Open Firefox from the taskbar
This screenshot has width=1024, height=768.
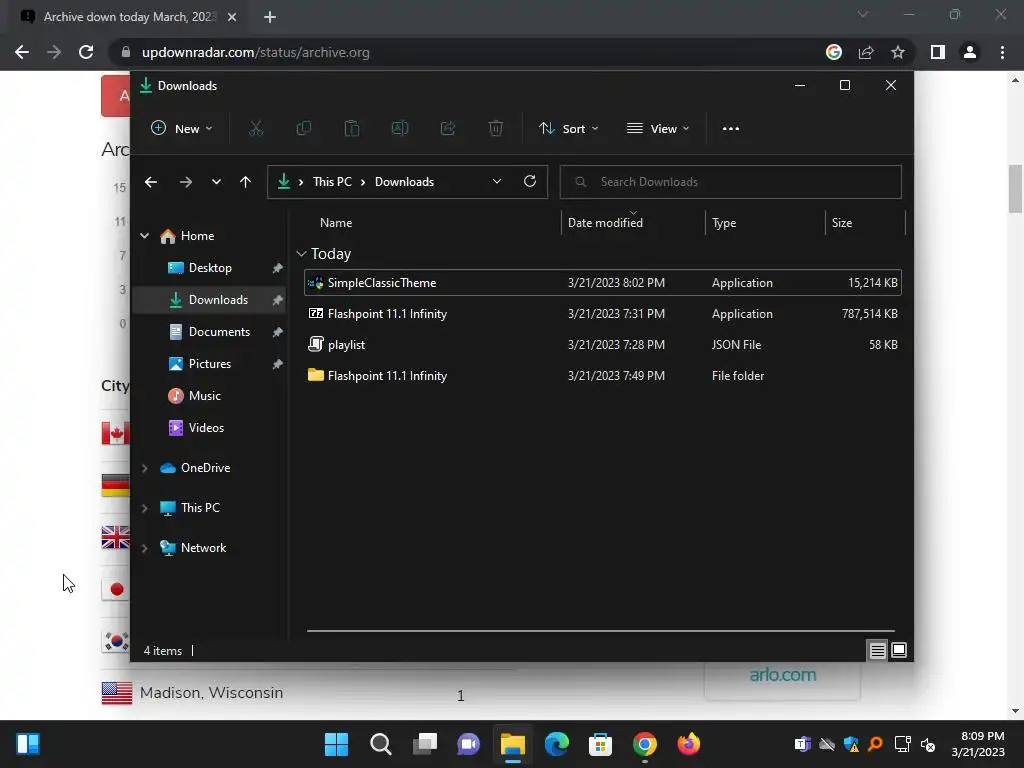[688, 744]
